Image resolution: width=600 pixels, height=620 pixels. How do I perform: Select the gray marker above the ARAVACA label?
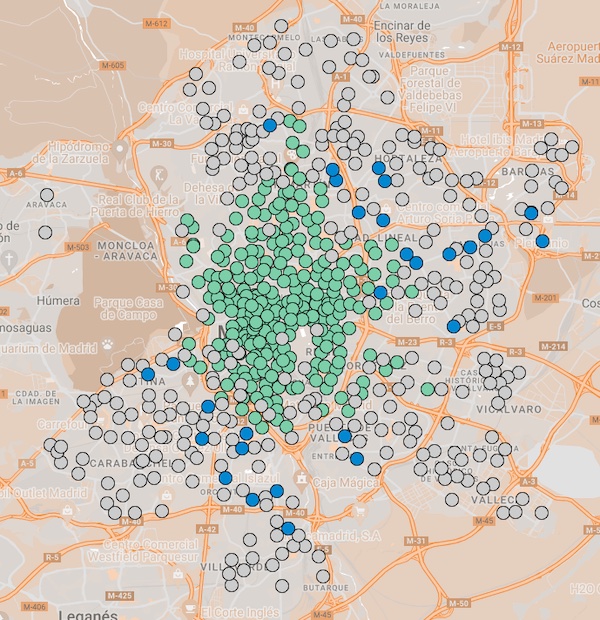point(47,195)
